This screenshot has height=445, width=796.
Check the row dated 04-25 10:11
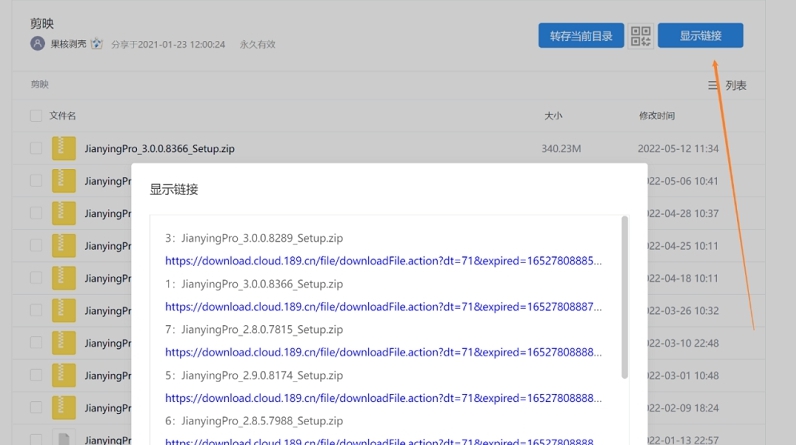click(36, 246)
